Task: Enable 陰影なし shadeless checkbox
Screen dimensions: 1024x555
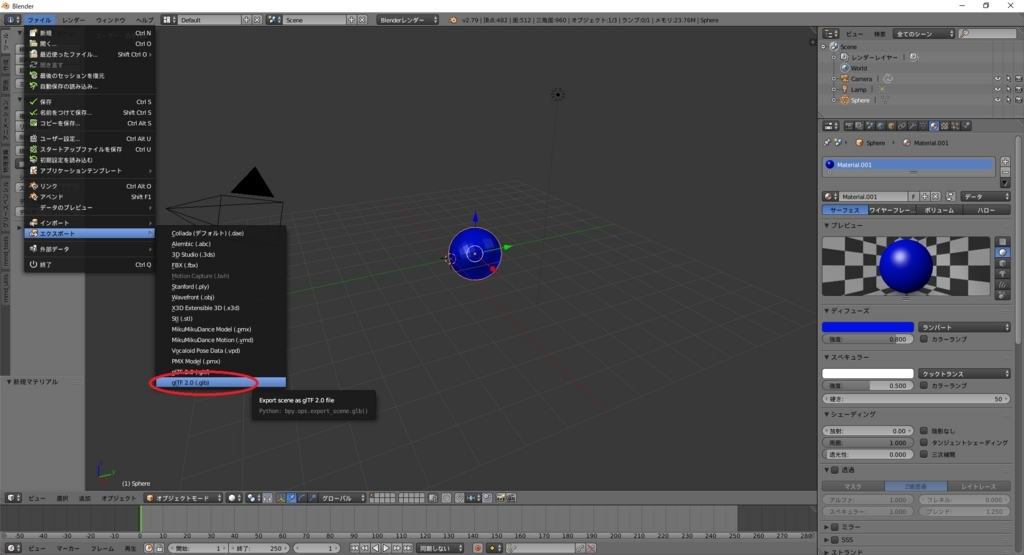Action: point(923,430)
